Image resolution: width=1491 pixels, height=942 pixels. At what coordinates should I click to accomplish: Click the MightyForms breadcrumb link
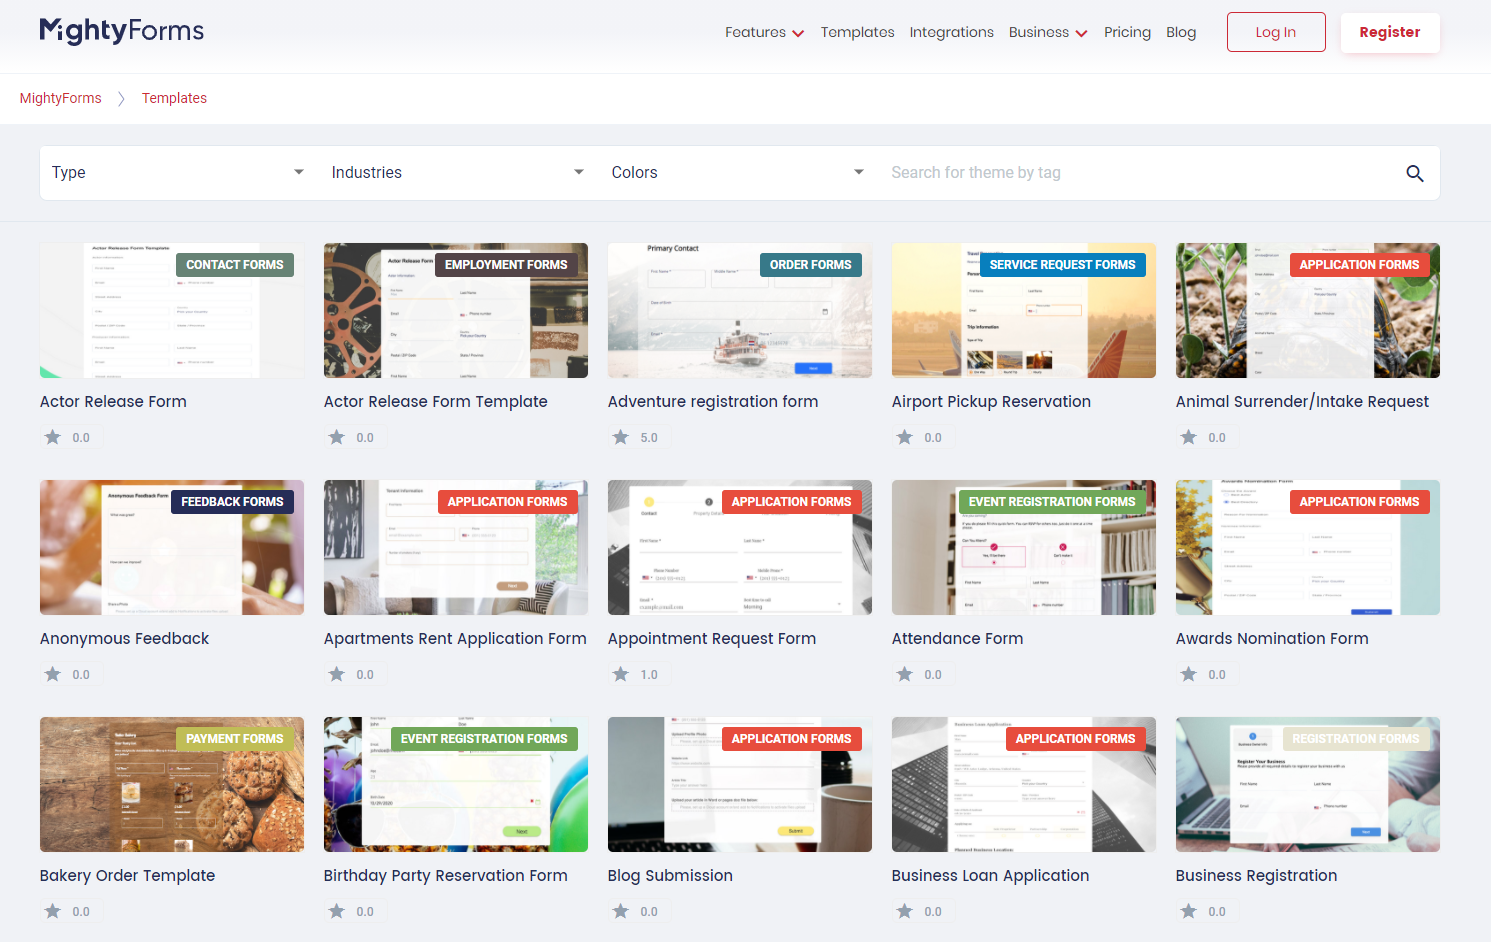pyautogui.click(x=60, y=98)
